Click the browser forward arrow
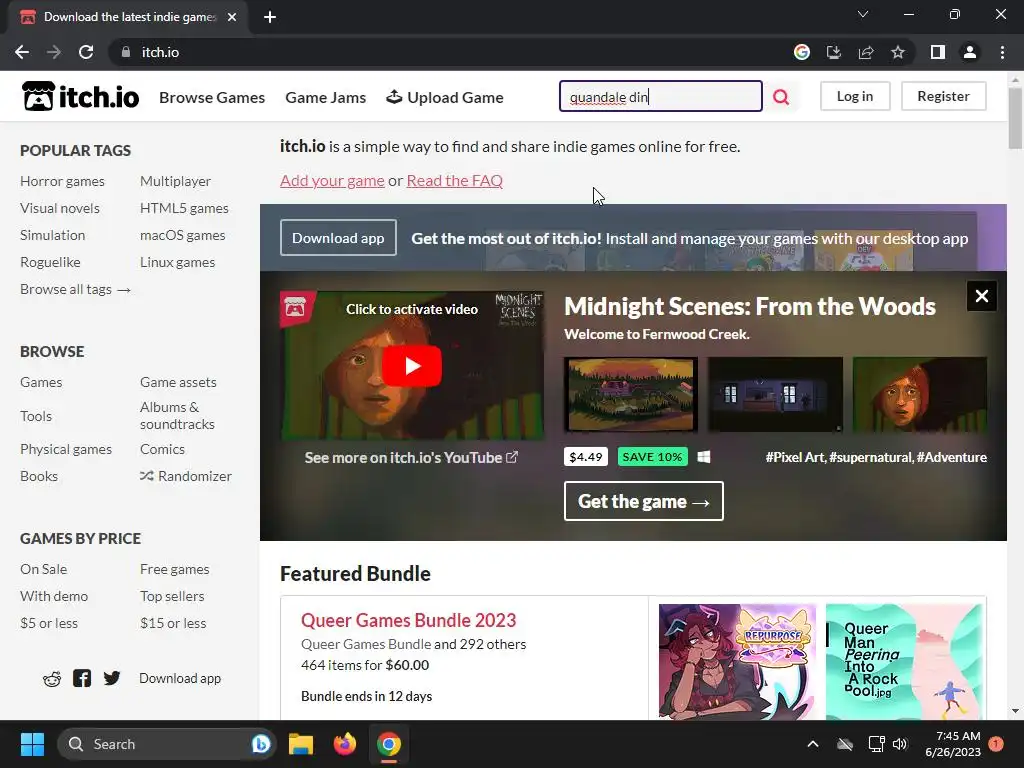The height and width of the screenshot is (768, 1024). tap(54, 52)
